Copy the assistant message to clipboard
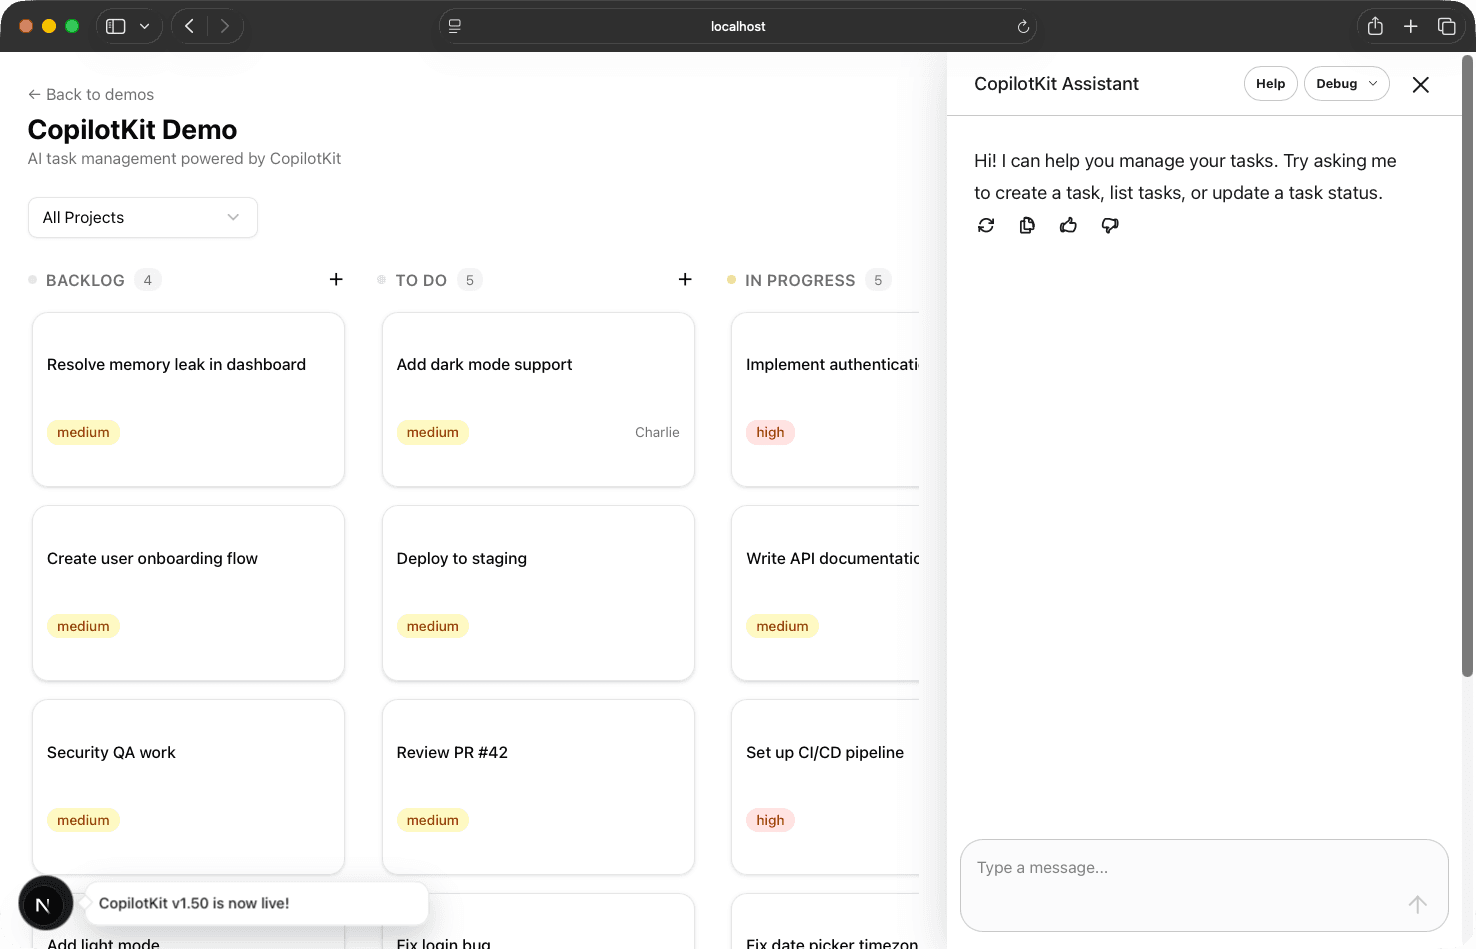 tap(1027, 225)
